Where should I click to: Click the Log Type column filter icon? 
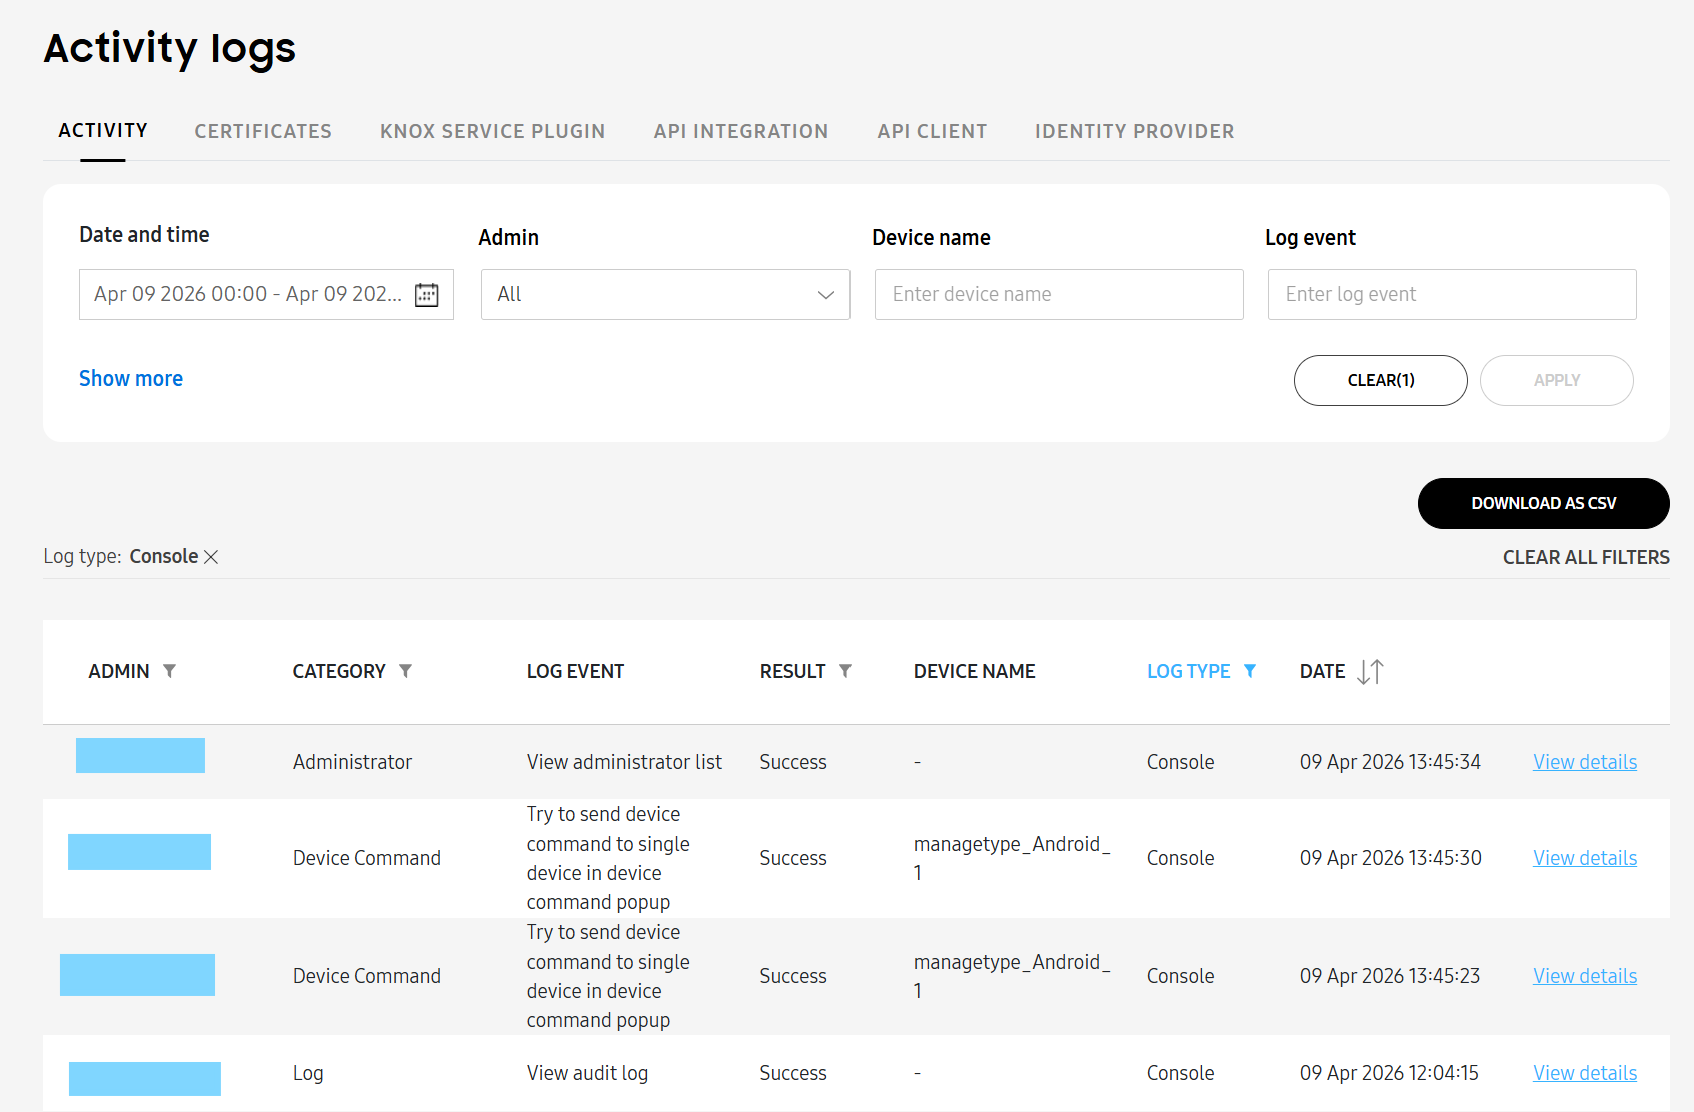tap(1250, 671)
